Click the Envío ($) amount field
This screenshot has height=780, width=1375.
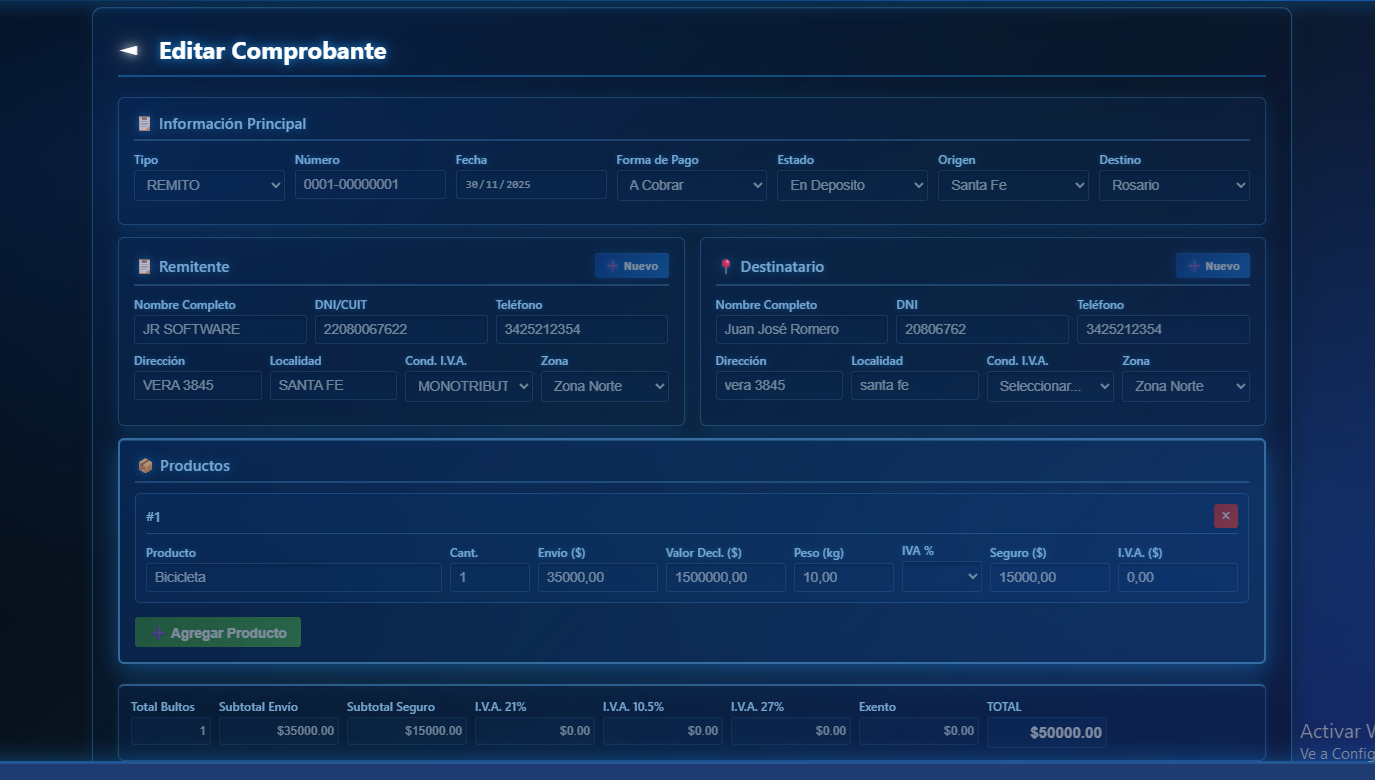pos(597,577)
